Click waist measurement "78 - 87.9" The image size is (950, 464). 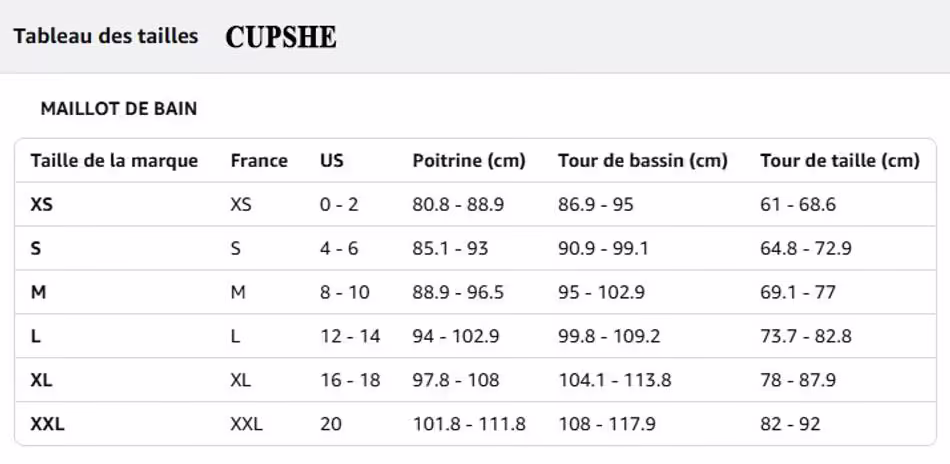(798, 380)
